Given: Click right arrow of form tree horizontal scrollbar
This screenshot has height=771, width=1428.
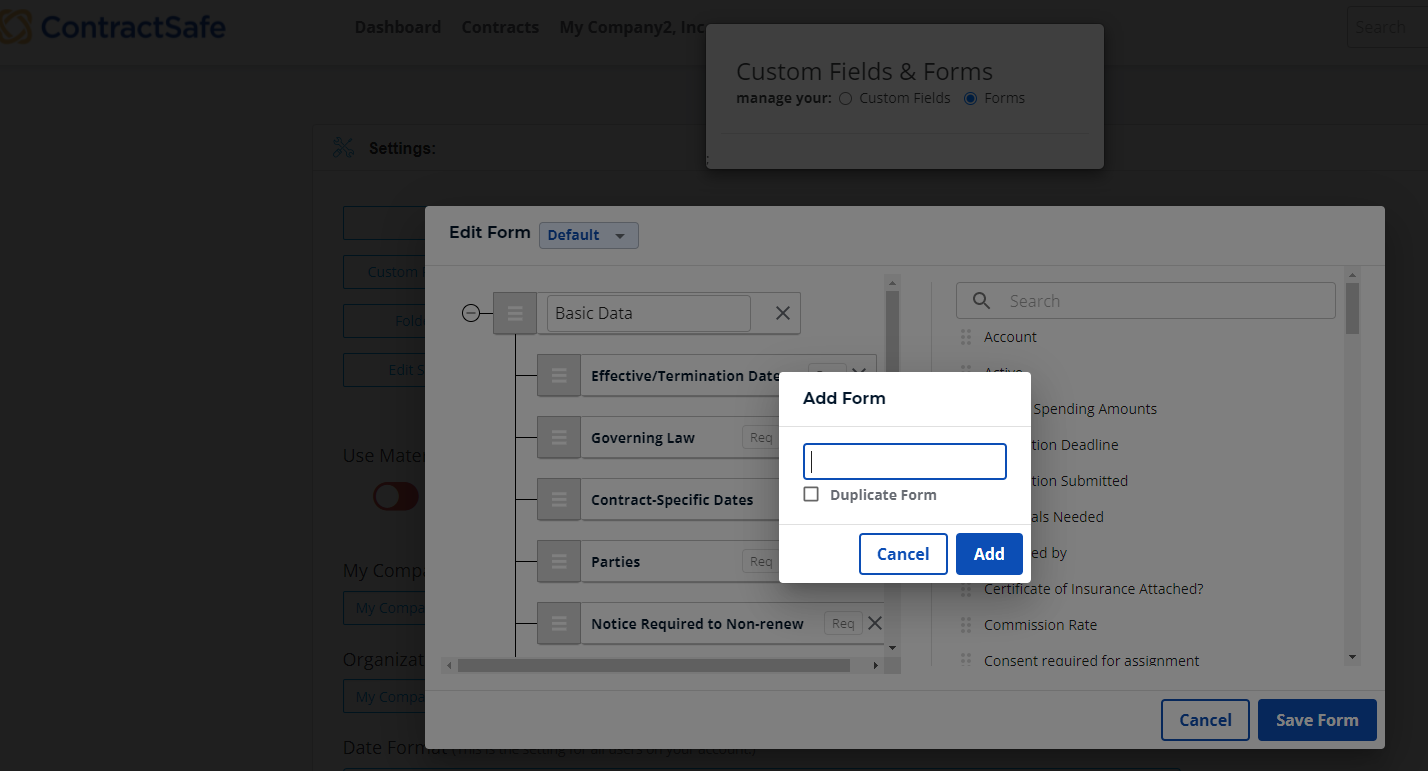Looking at the screenshot, I should click(876, 665).
